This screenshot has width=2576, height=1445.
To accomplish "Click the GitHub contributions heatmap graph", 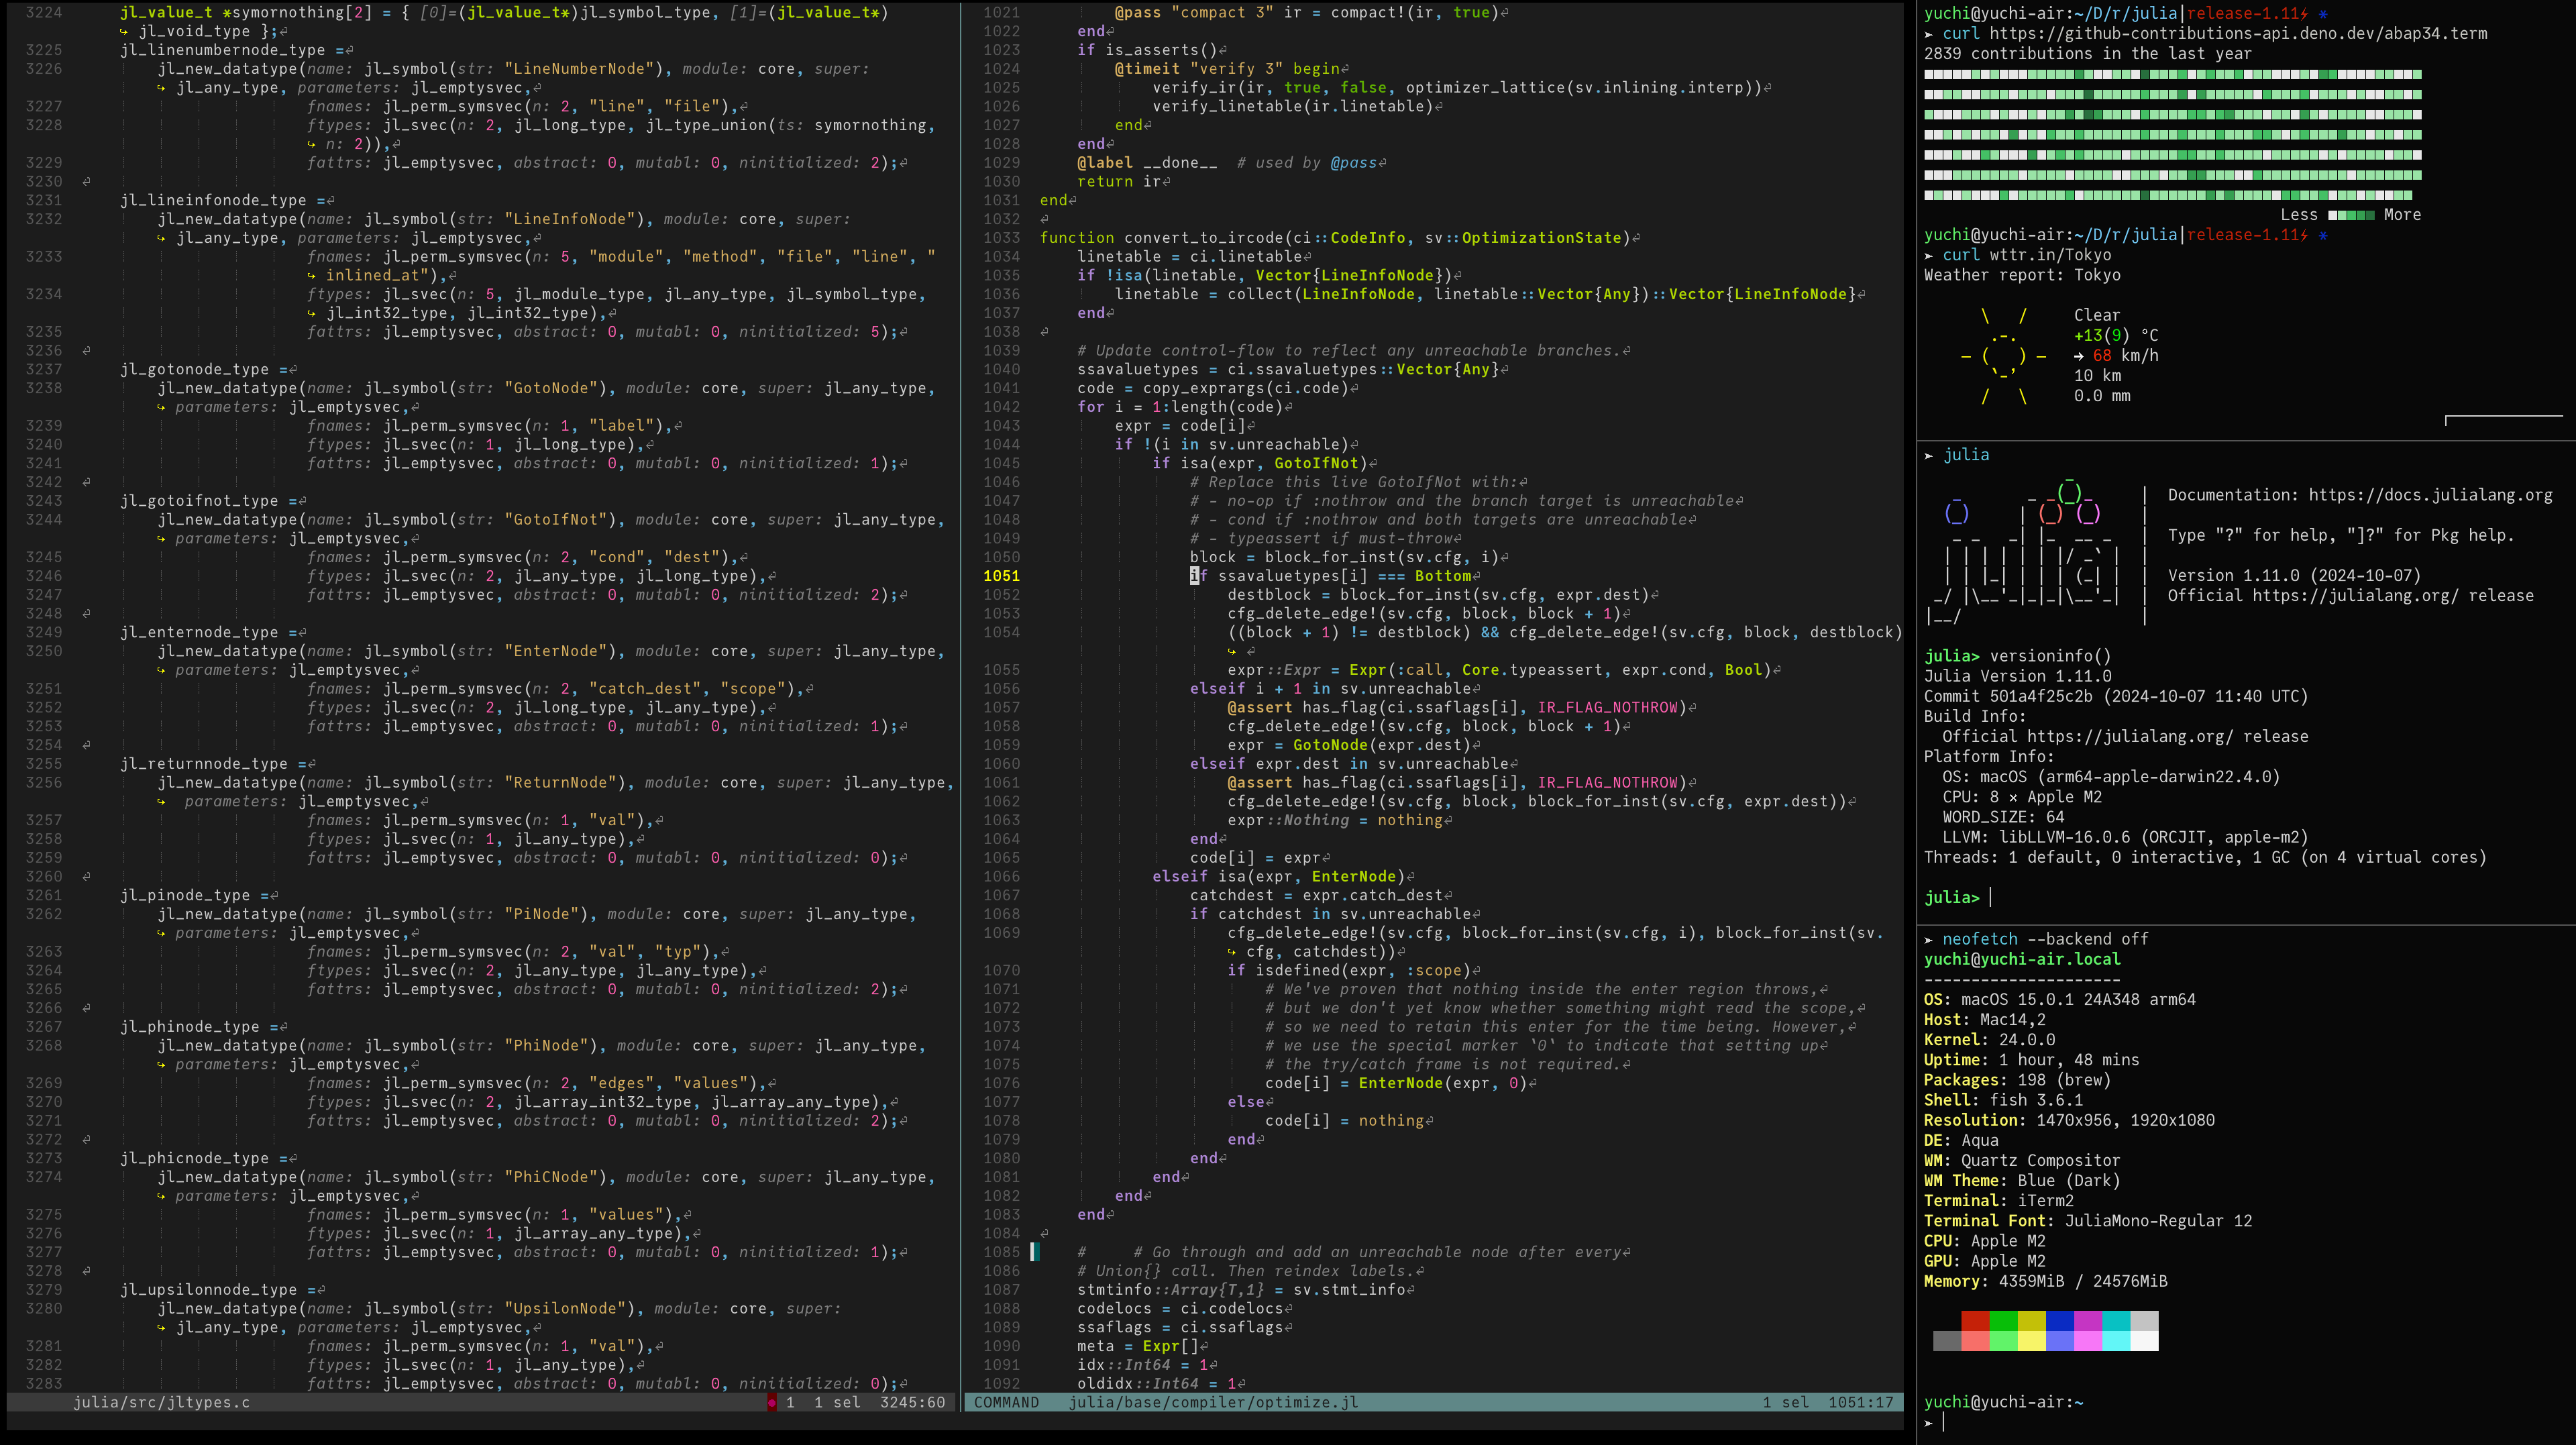I will click(x=2173, y=135).
